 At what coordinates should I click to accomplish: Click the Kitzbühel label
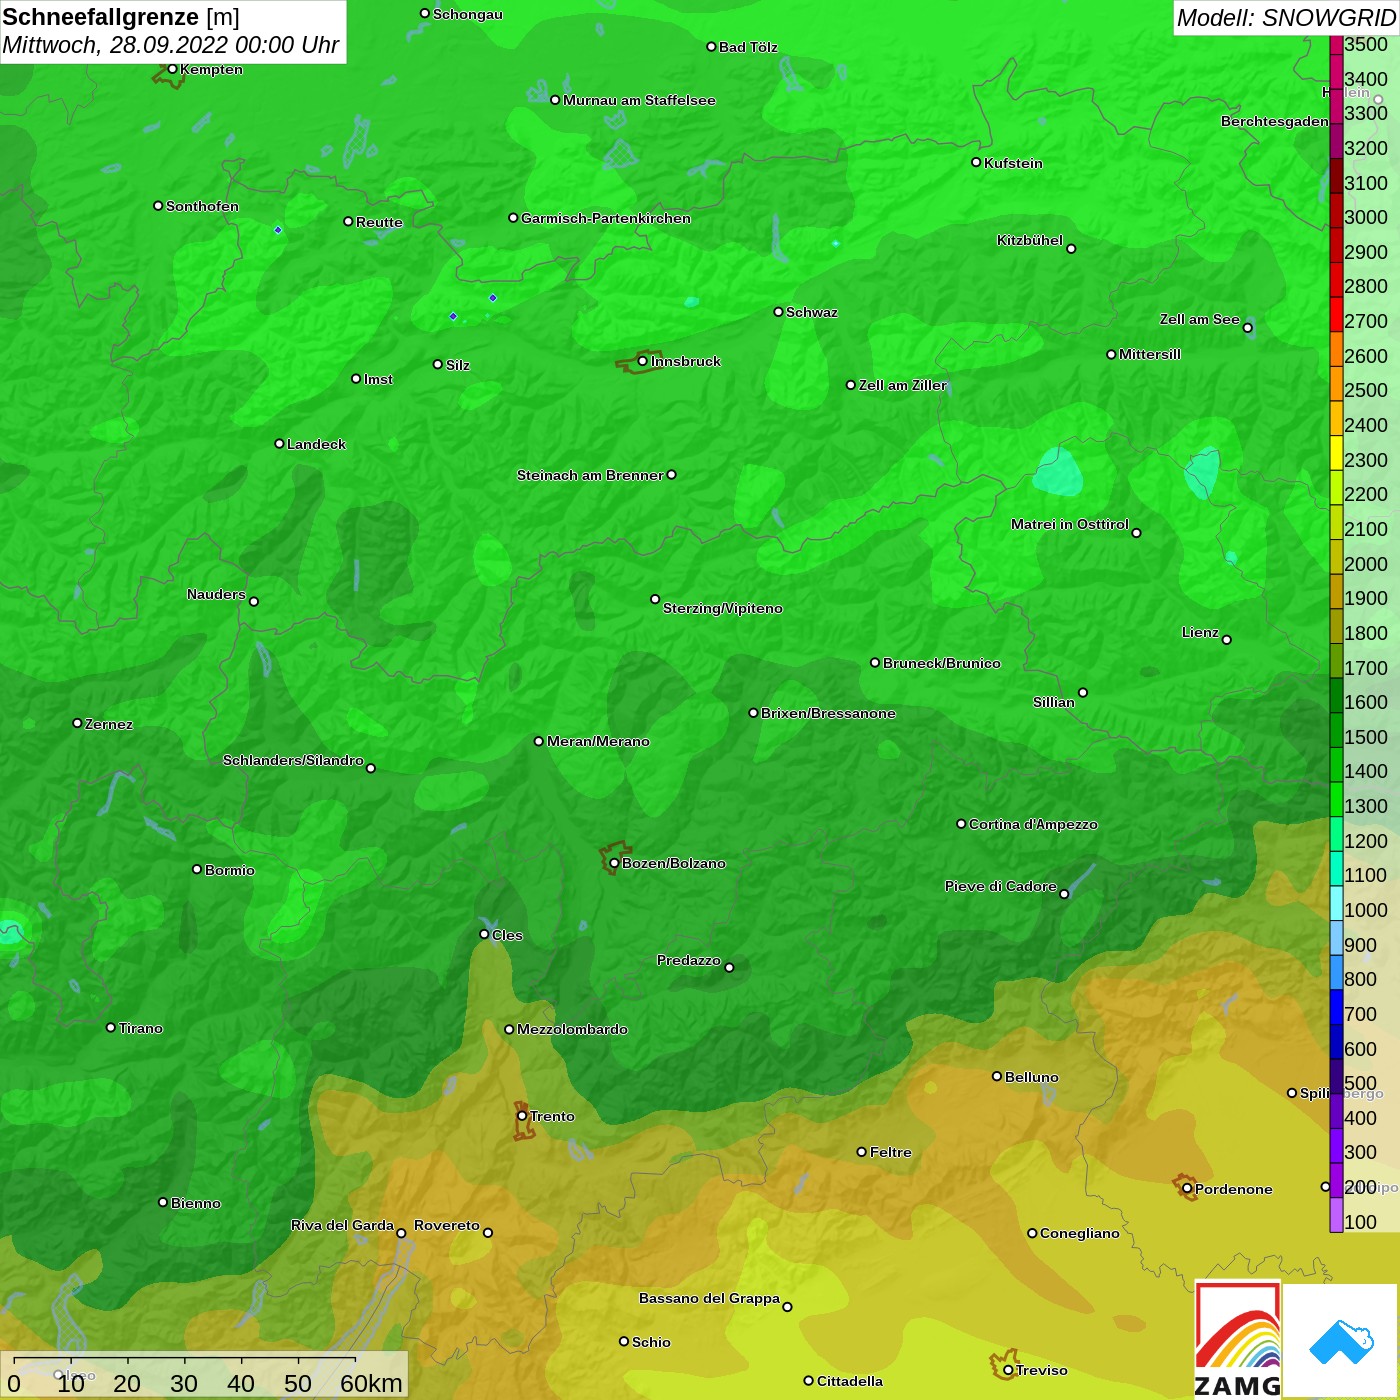pos(1029,240)
